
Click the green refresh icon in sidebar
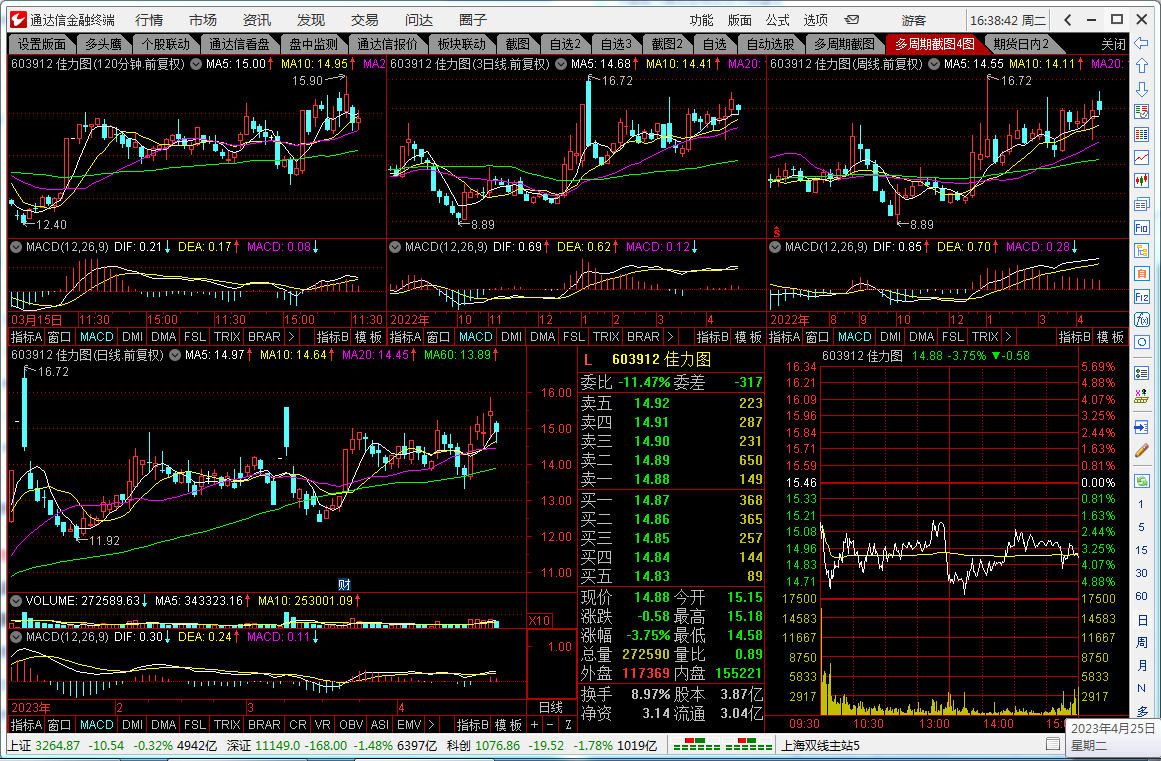point(1141,481)
